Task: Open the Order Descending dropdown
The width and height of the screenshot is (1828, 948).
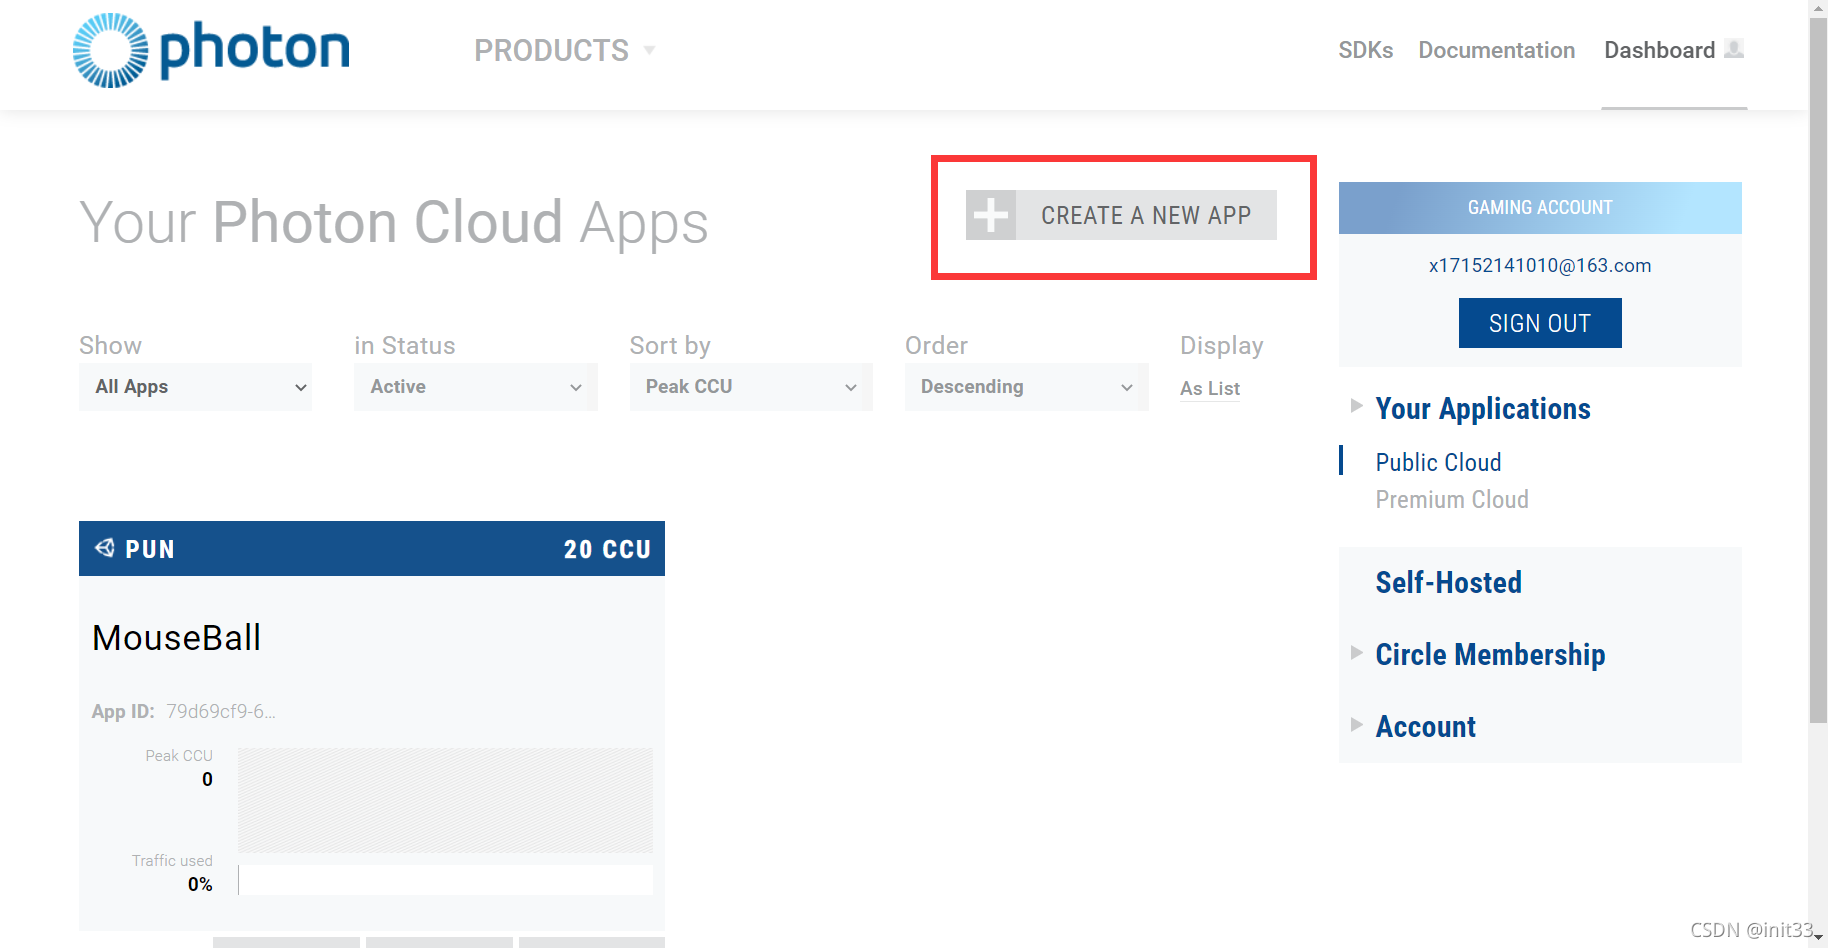Action: click(1026, 387)
